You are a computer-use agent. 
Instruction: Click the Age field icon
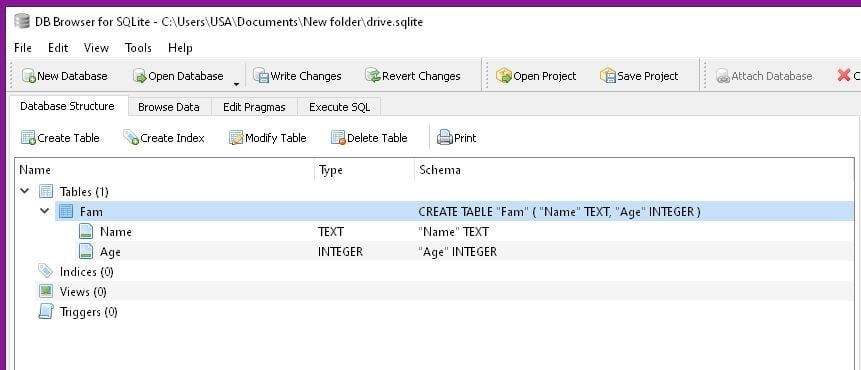(x=86, y=251)
